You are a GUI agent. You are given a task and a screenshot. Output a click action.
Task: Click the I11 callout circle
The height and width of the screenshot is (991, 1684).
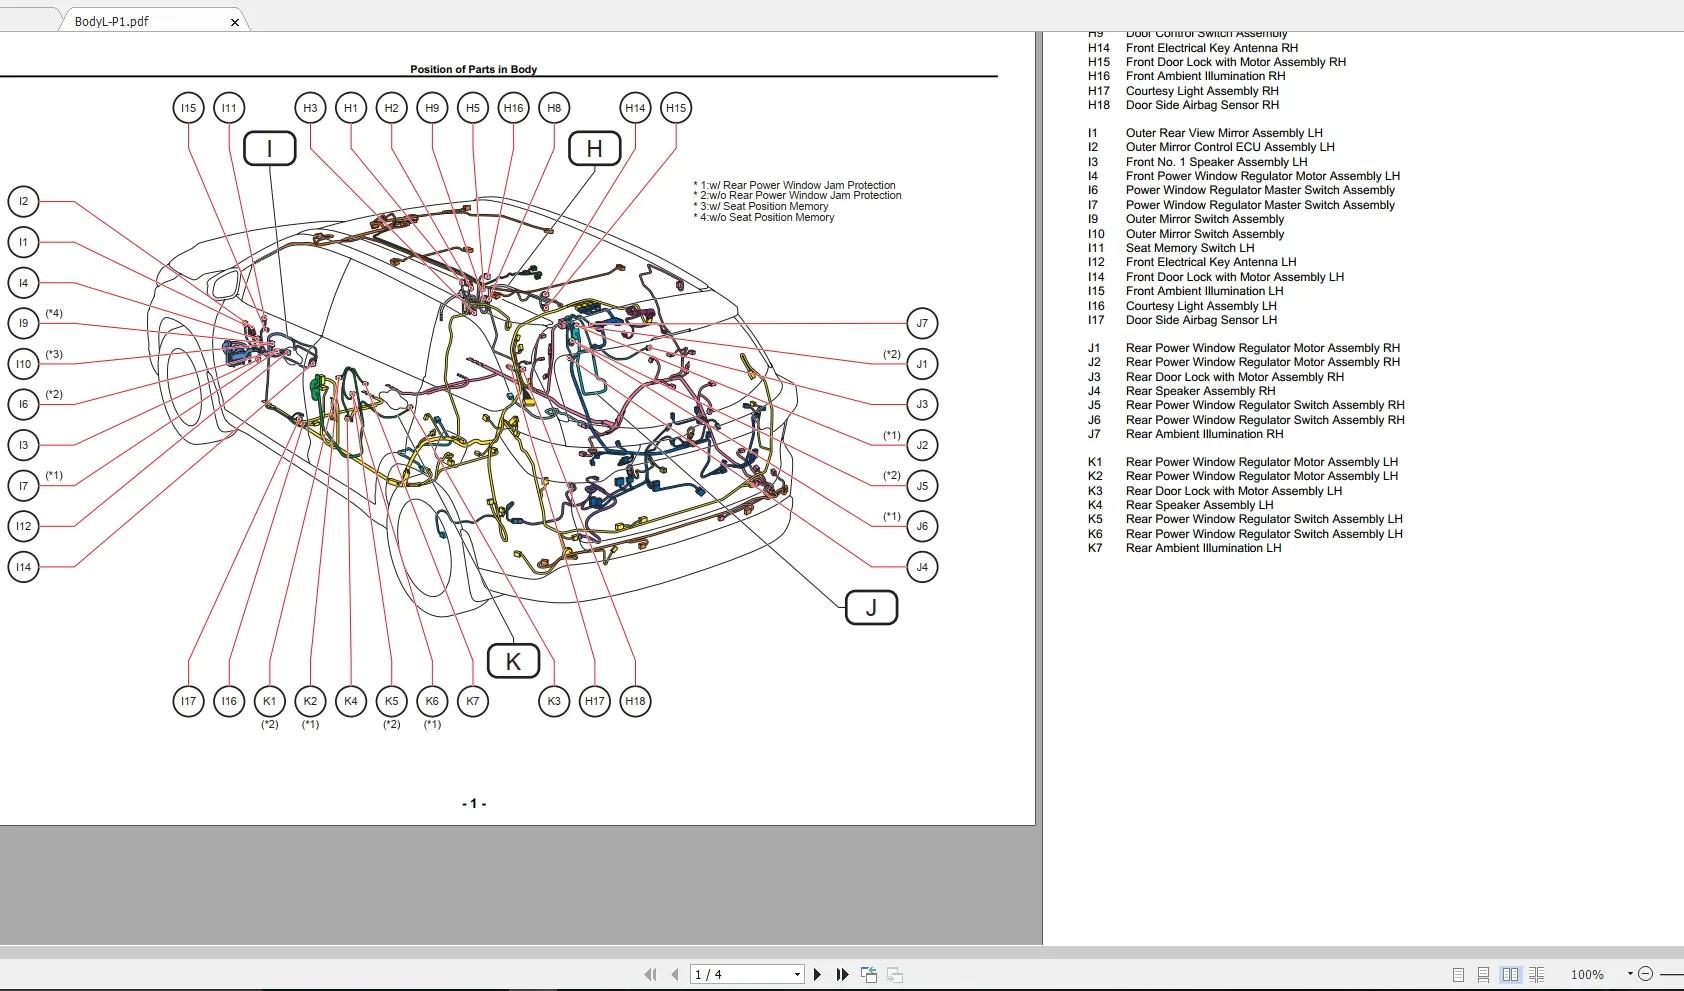pyautogui.click(x=229, y=108)
